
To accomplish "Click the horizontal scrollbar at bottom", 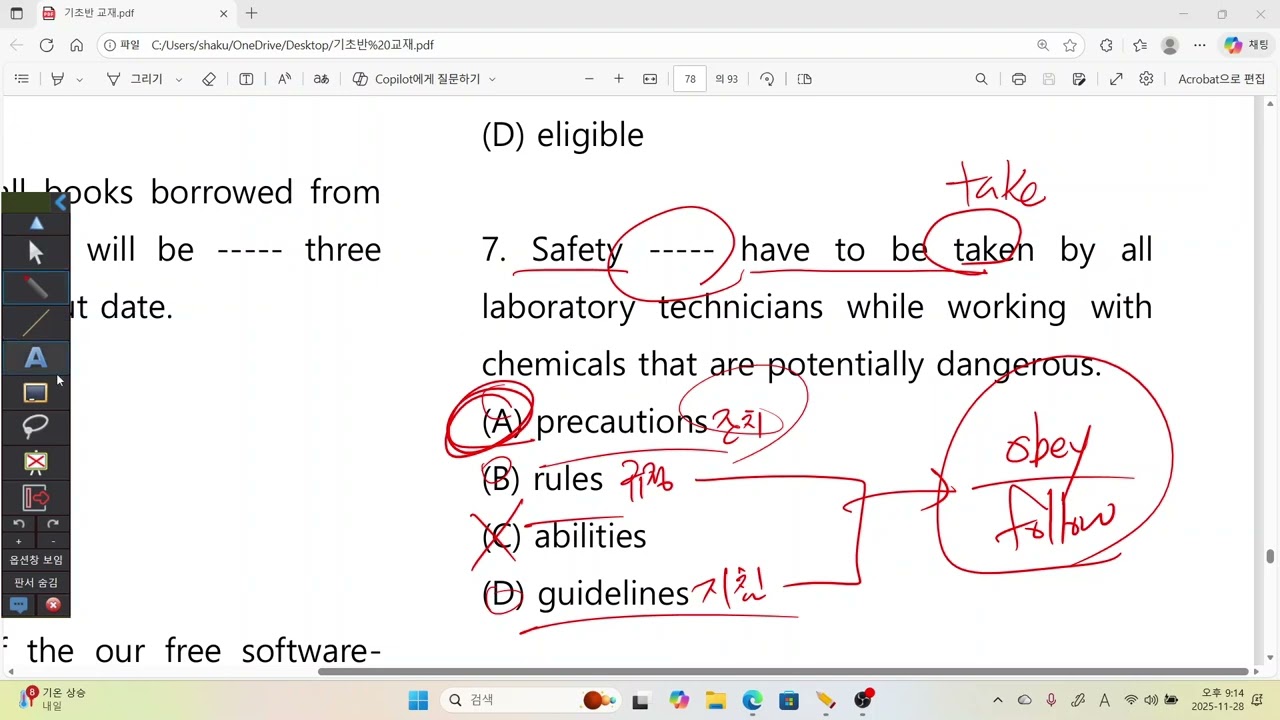I will tap(782, 671).
